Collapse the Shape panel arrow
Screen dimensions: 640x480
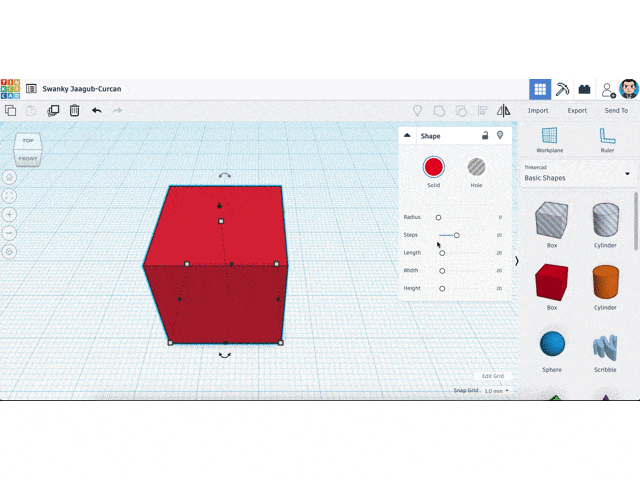click(x=407, y=136)
